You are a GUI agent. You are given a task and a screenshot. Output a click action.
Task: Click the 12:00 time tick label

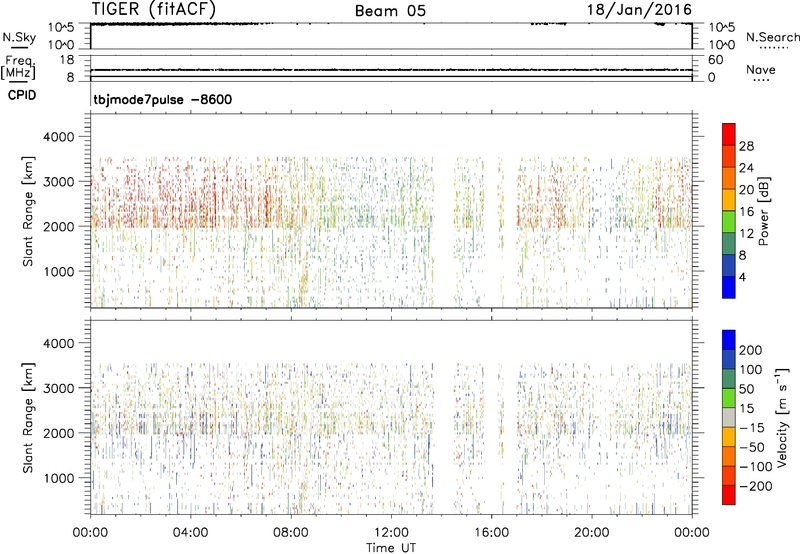[391, 533]
